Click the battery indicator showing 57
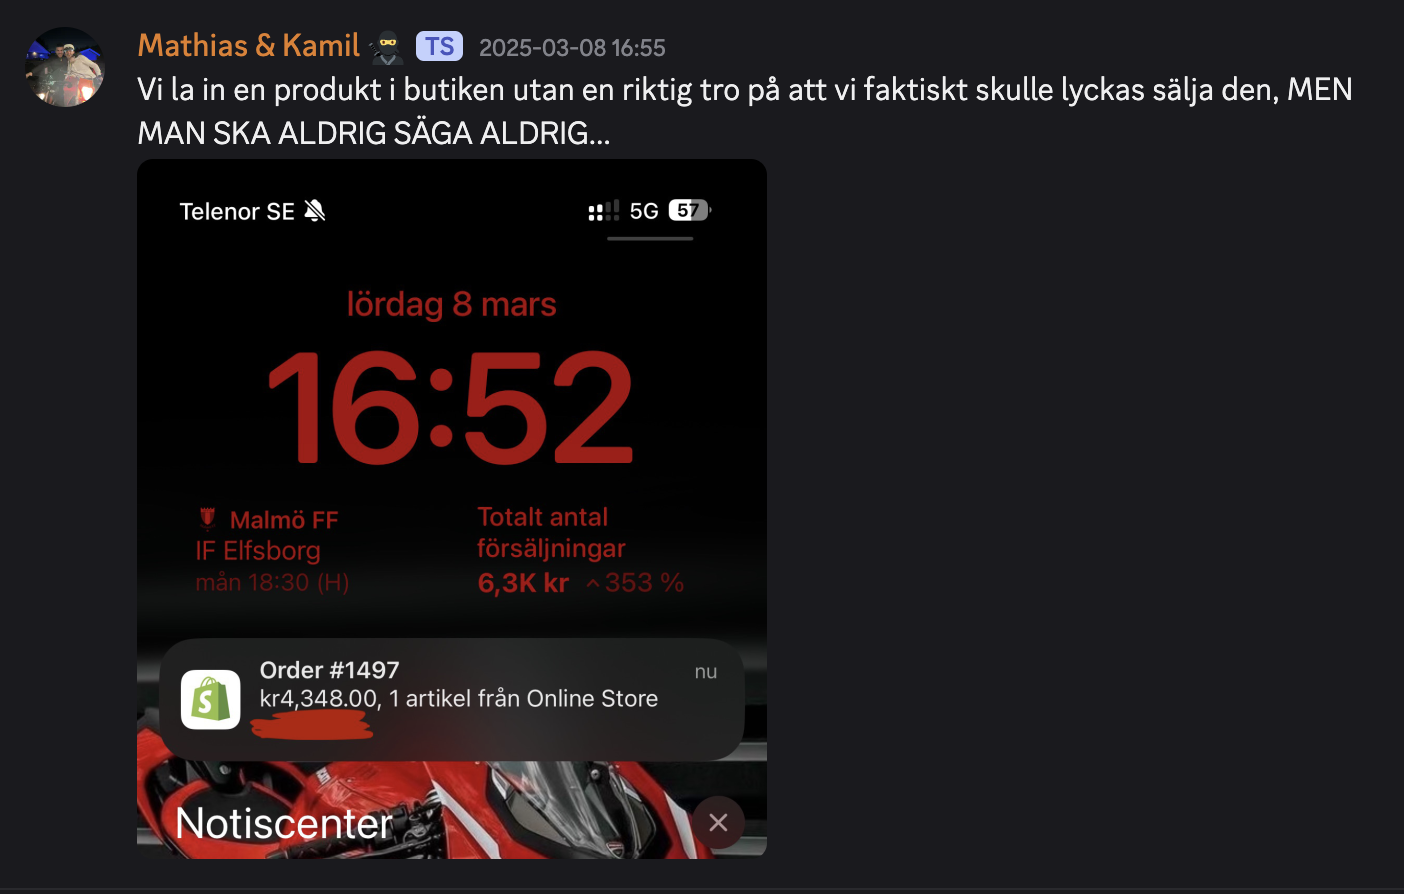1404x894 pixels. [690, 210]
